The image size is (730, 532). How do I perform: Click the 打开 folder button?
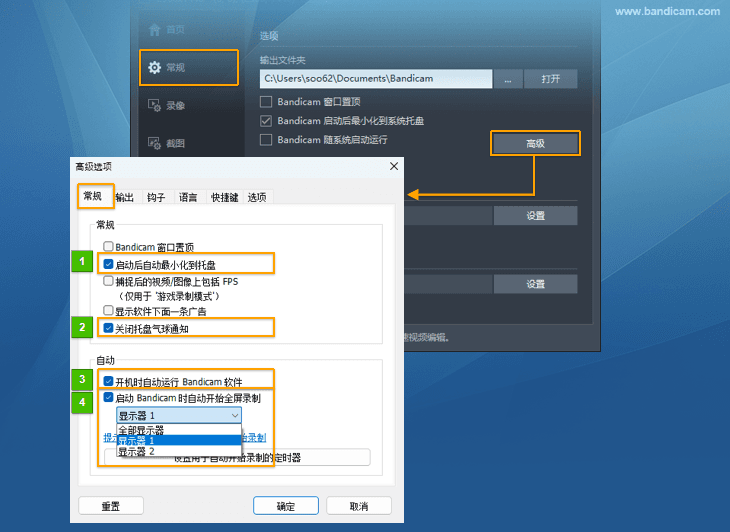(551, 79)
